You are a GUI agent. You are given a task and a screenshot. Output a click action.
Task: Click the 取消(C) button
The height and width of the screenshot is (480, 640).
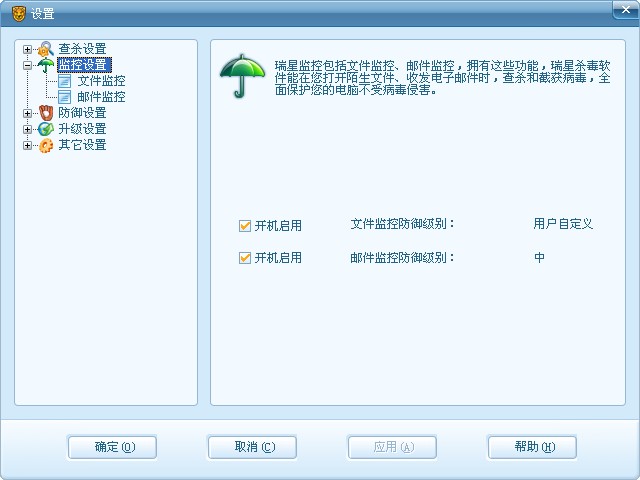[x=252, y=447]
